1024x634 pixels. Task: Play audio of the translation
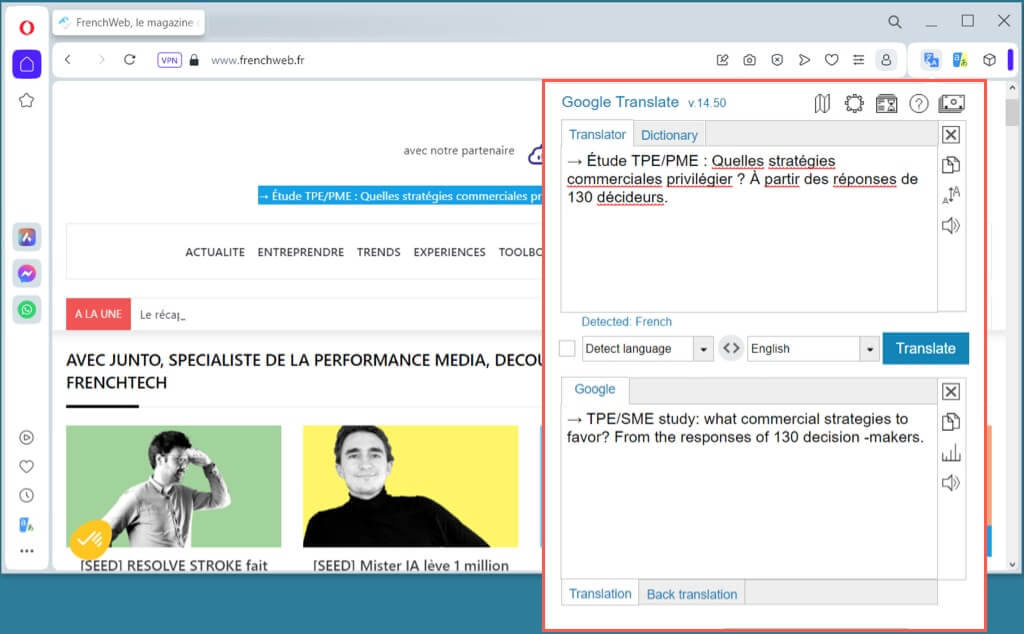click(951, 484)
